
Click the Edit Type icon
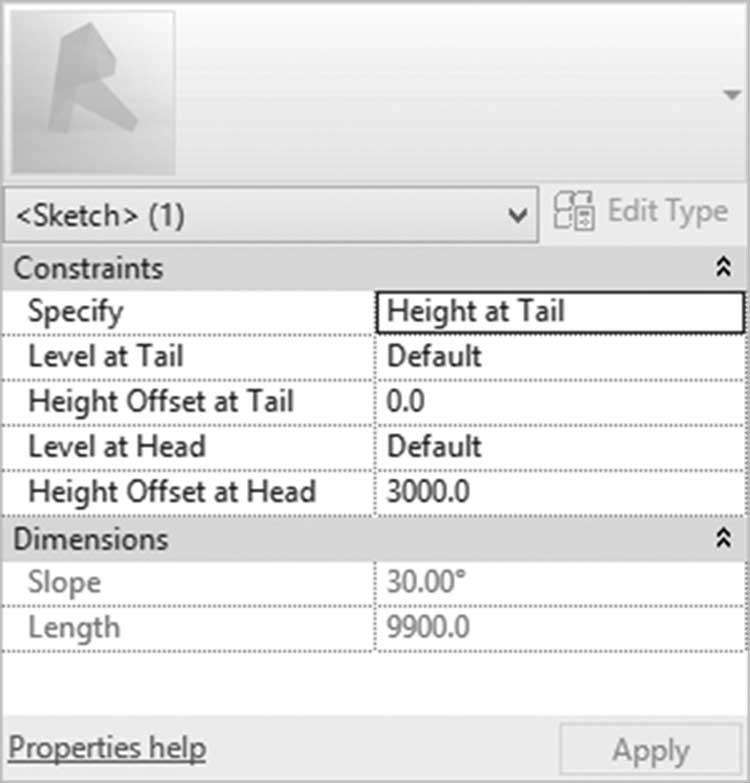(x=574, y=211)
